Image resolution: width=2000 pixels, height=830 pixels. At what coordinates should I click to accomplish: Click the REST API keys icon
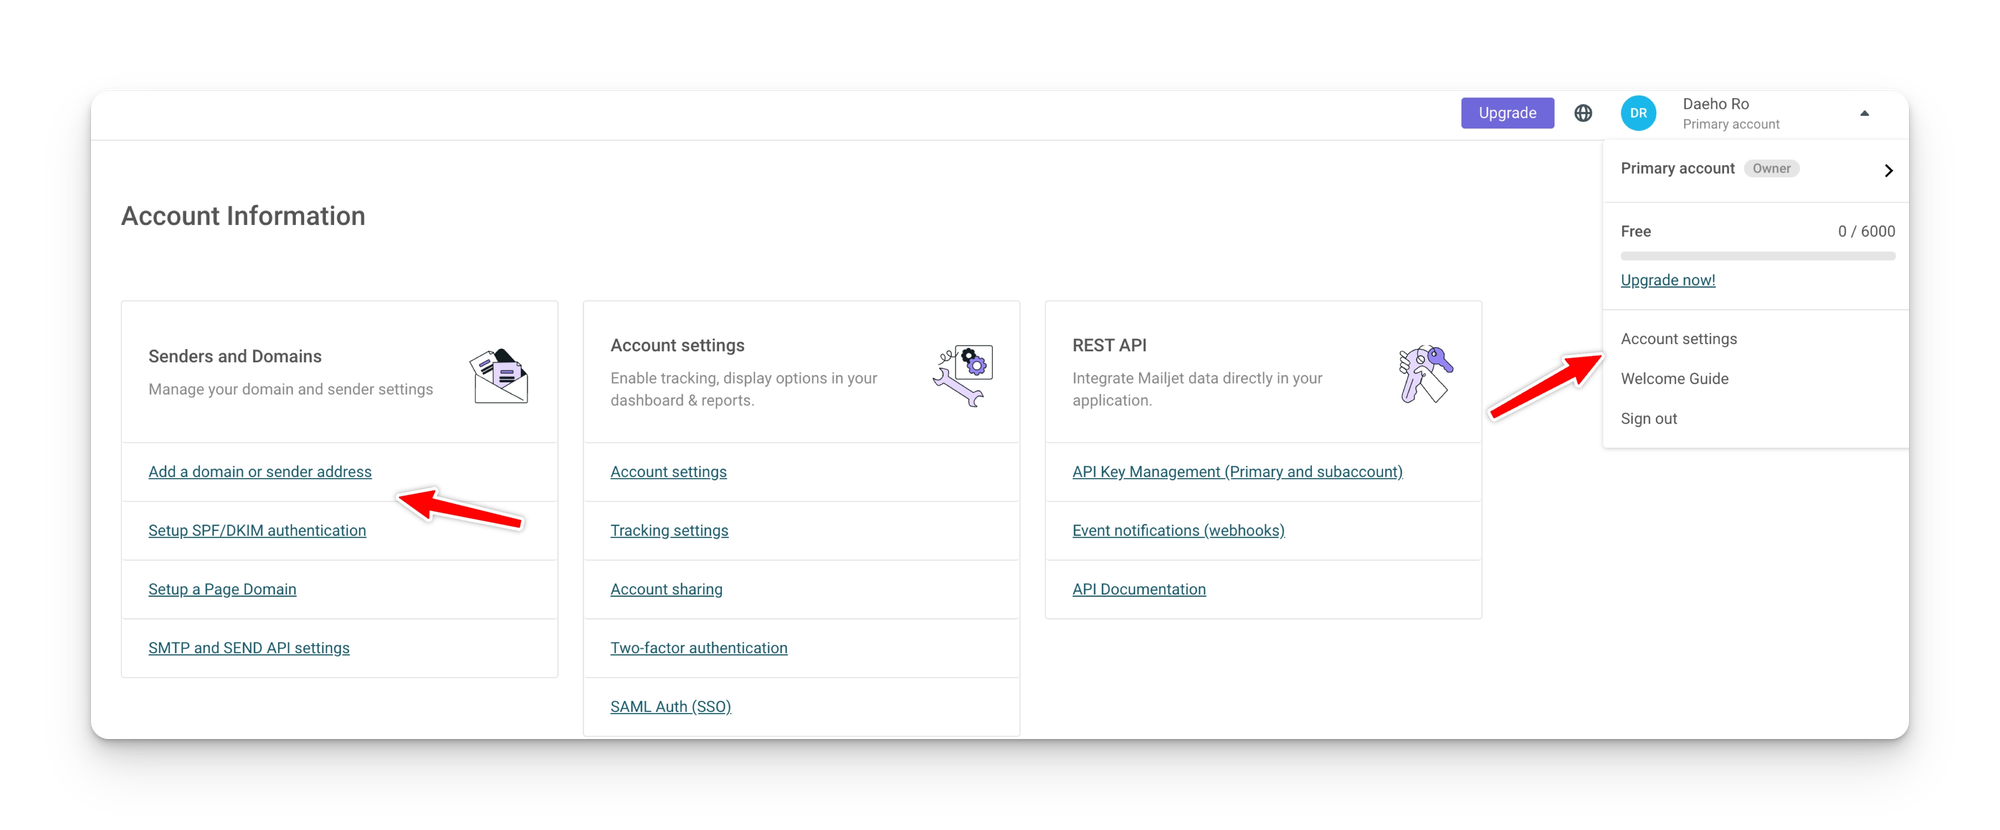[1425, 374]
